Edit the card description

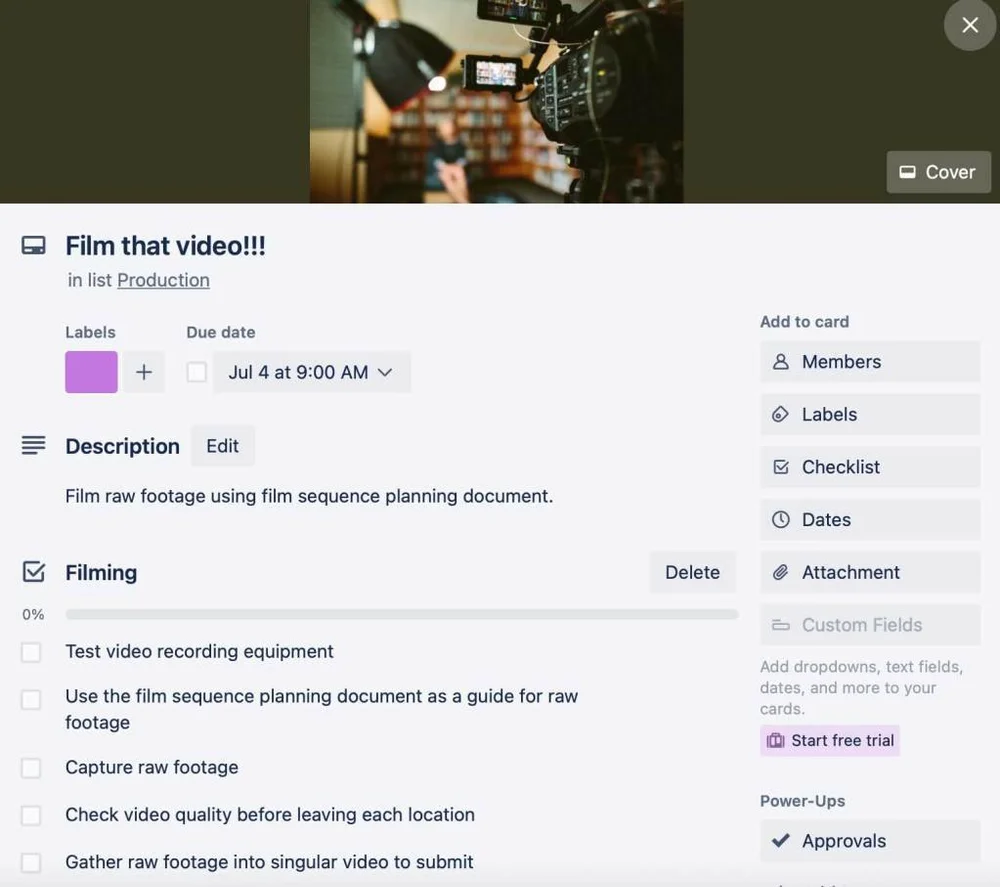(x=223, y=446)
